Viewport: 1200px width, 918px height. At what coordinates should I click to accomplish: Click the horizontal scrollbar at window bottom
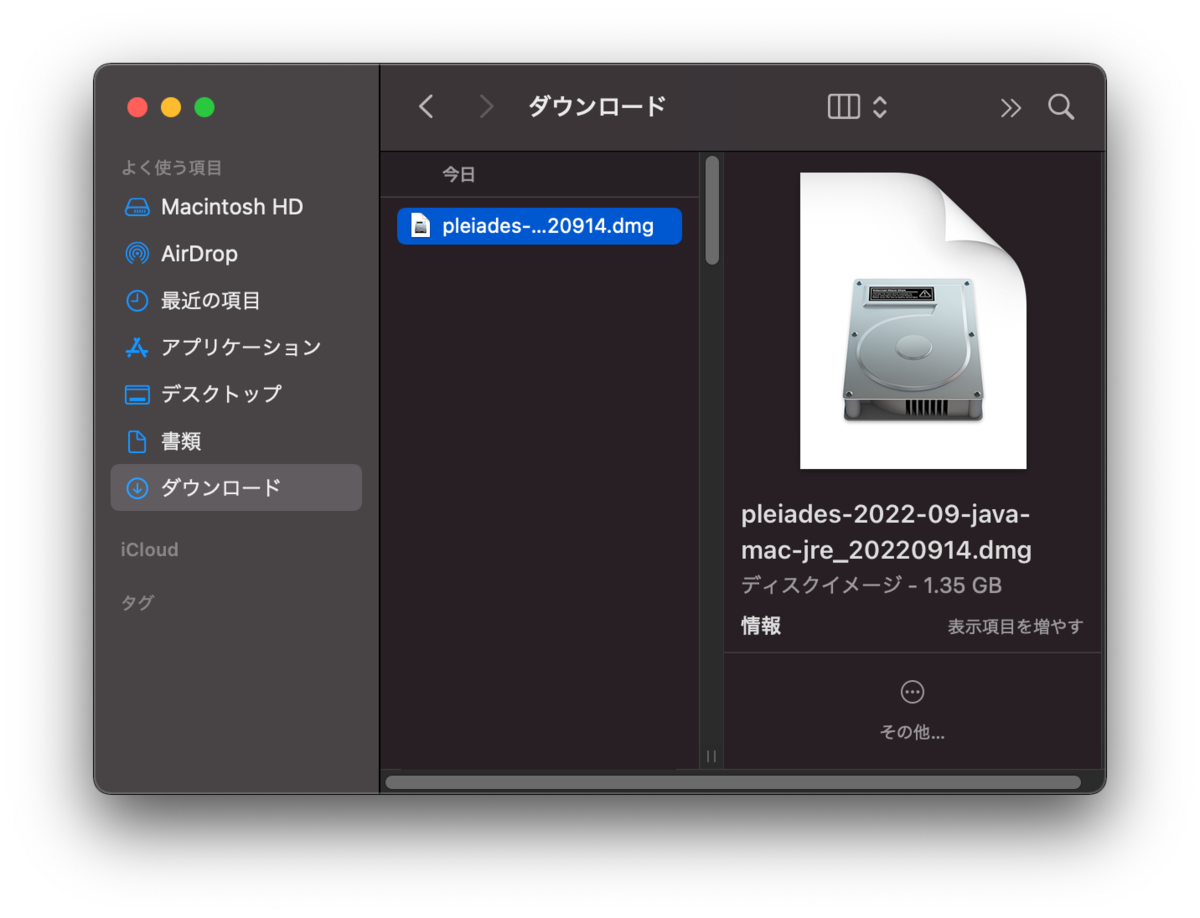point(733,782)
